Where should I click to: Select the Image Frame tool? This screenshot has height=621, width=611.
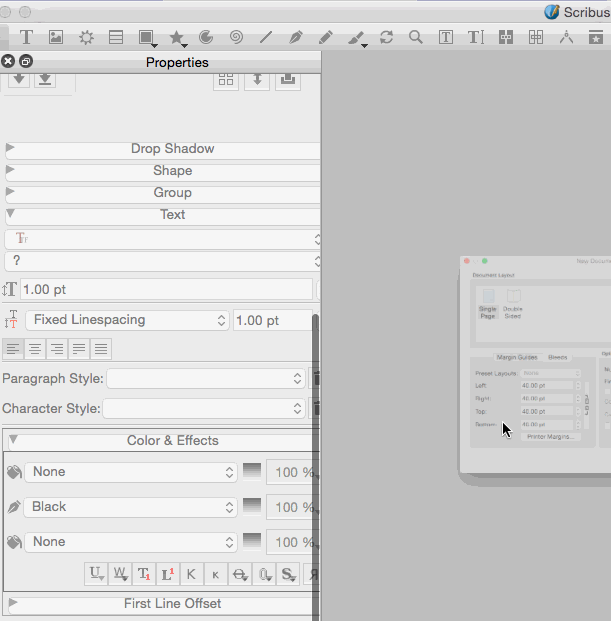coord(56,38)
